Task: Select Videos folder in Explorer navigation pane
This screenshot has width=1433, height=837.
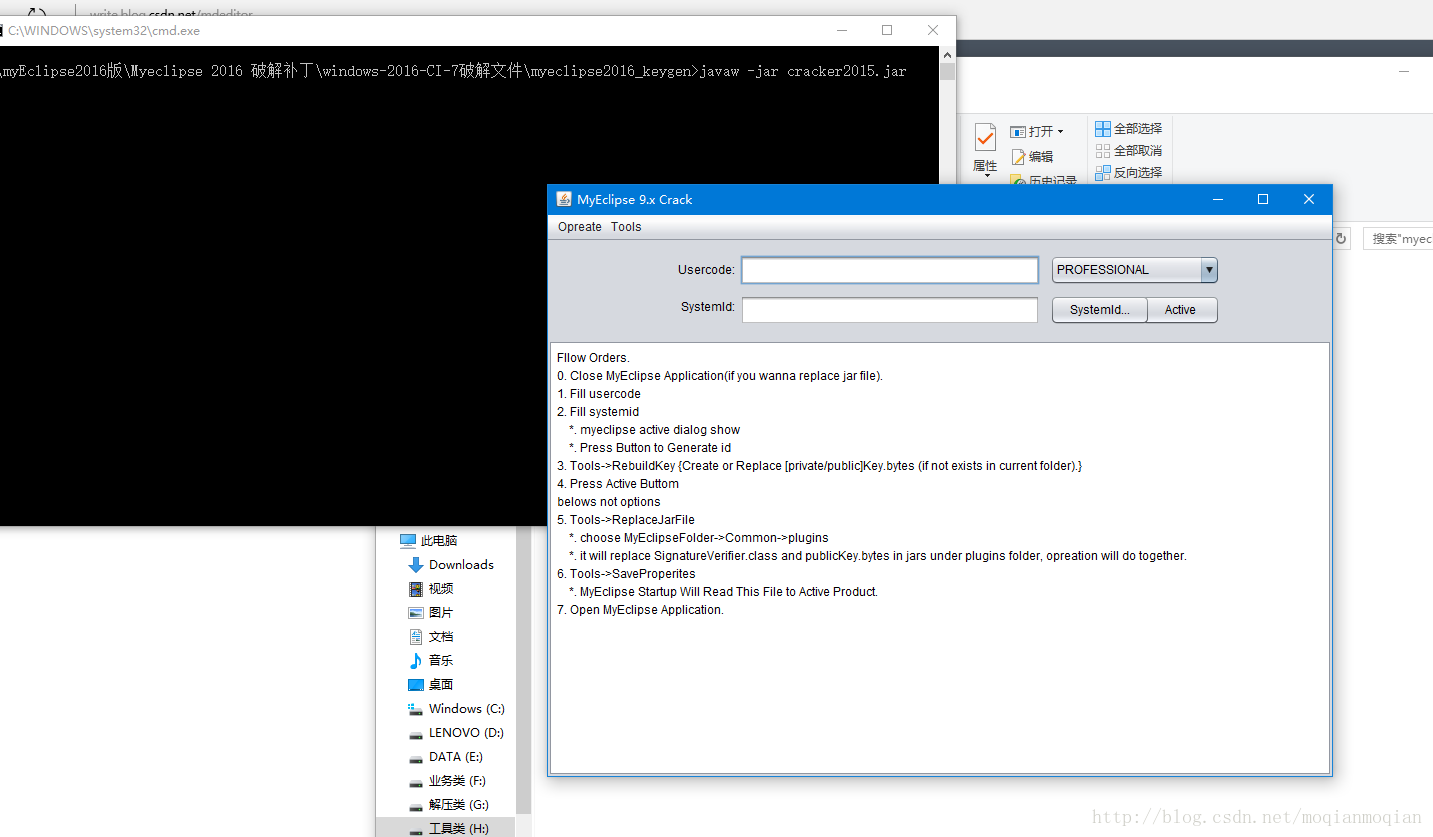Action: click(x=441, y=589)
